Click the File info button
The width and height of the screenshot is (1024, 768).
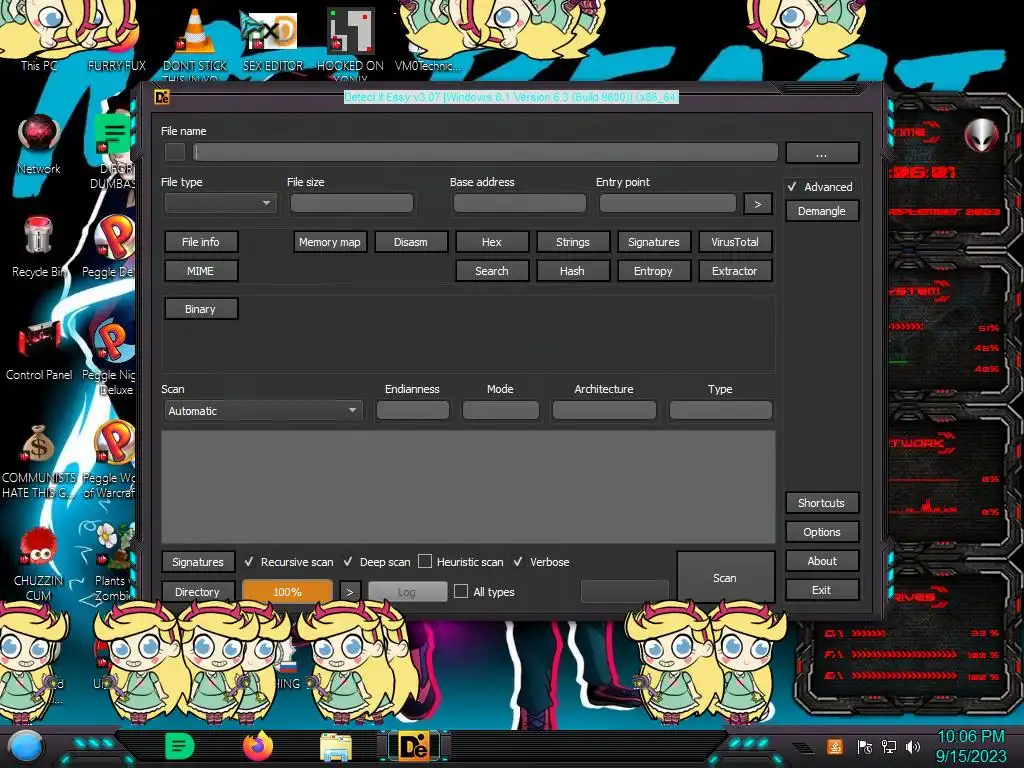[x=200, y=242]
